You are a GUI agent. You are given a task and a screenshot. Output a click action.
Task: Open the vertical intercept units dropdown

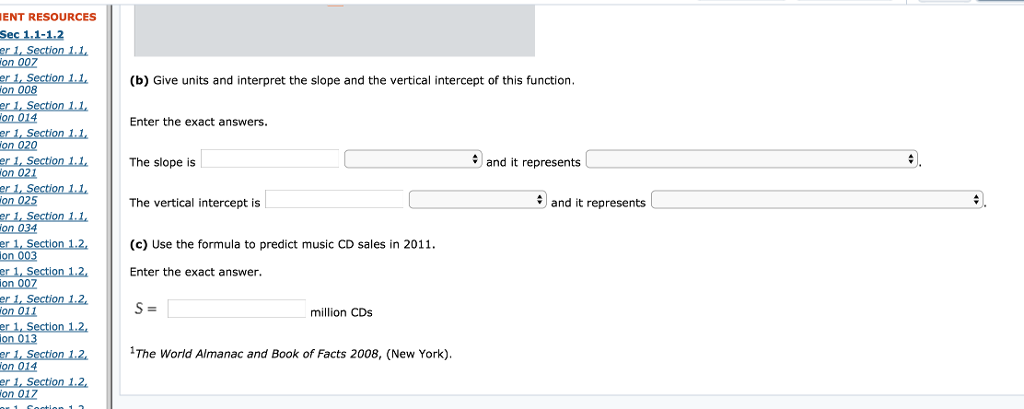pyautogui.click(x=478, y=201)
